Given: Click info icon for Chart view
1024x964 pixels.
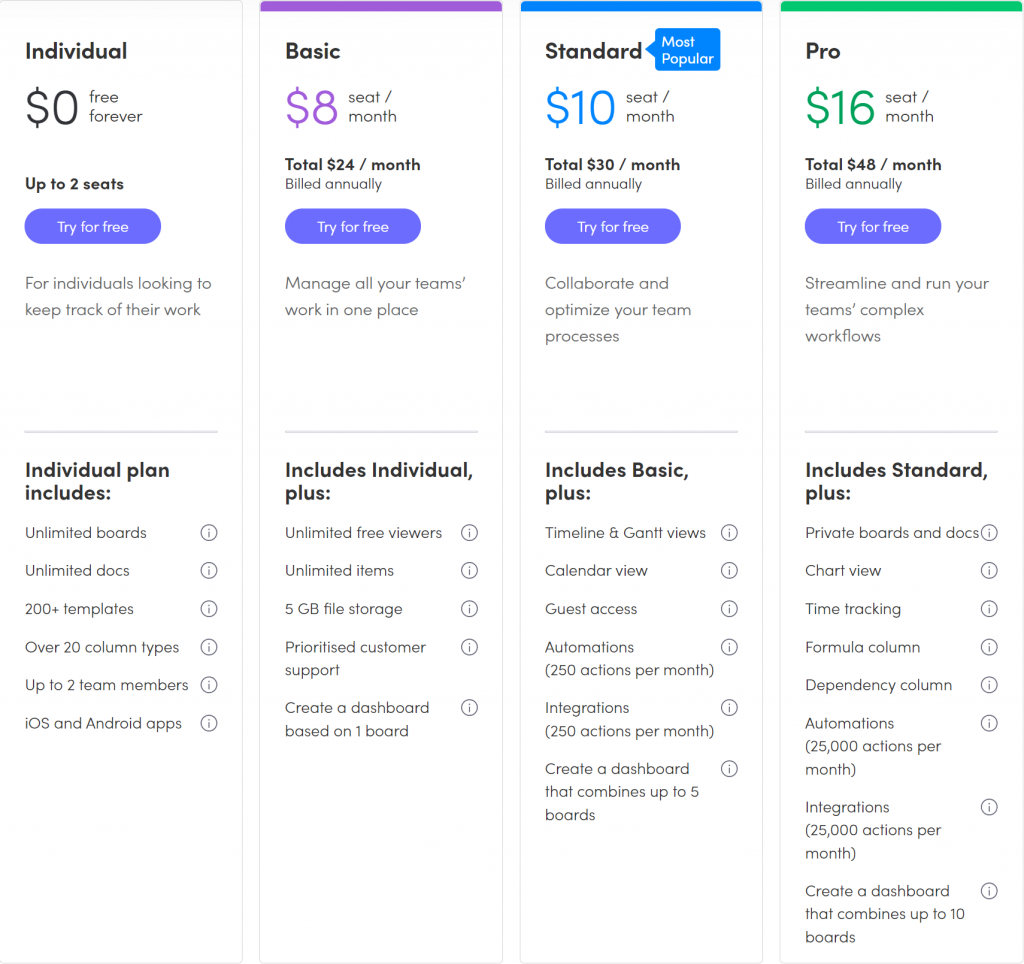Looking at the screenshot, I should 989,571.
